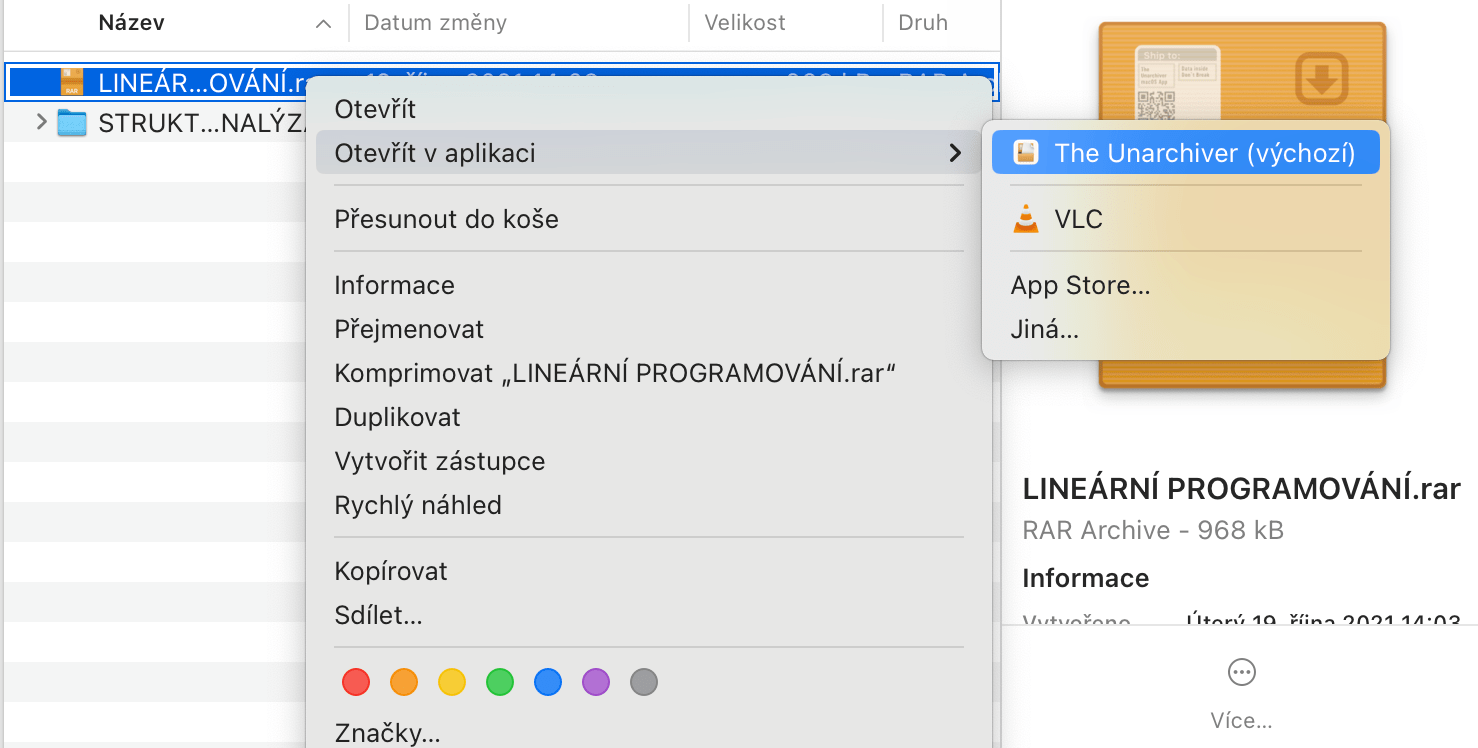The width and height of the screenshot is (1478, 748).
Task: Apply the orange color tag
Action: (404, 683)
